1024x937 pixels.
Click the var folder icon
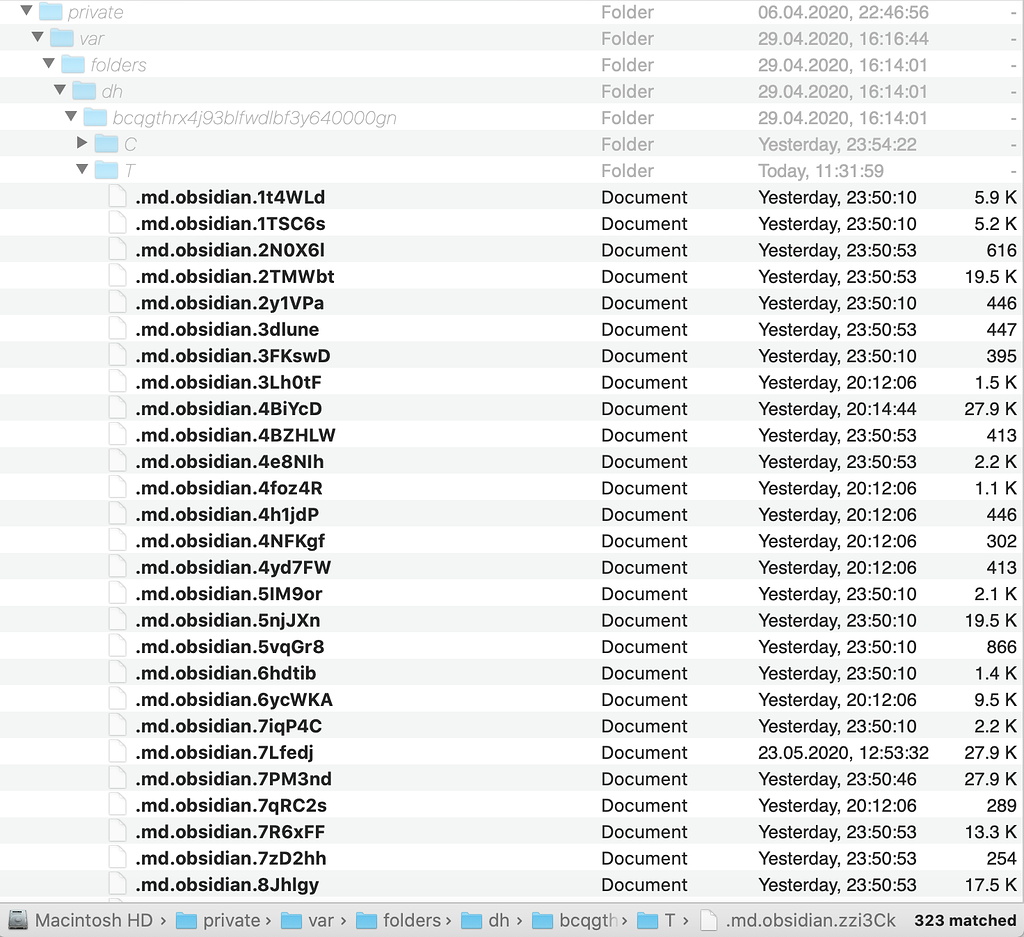pyautogui.click(x=62, y=38)
